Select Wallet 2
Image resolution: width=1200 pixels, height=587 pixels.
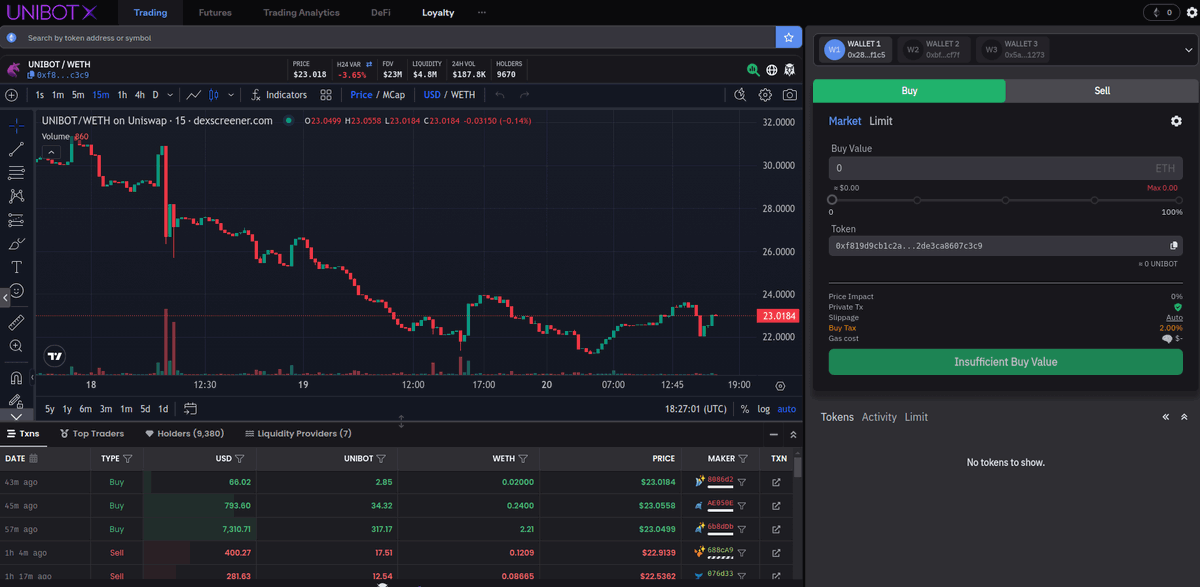click(x=932, y=49)
